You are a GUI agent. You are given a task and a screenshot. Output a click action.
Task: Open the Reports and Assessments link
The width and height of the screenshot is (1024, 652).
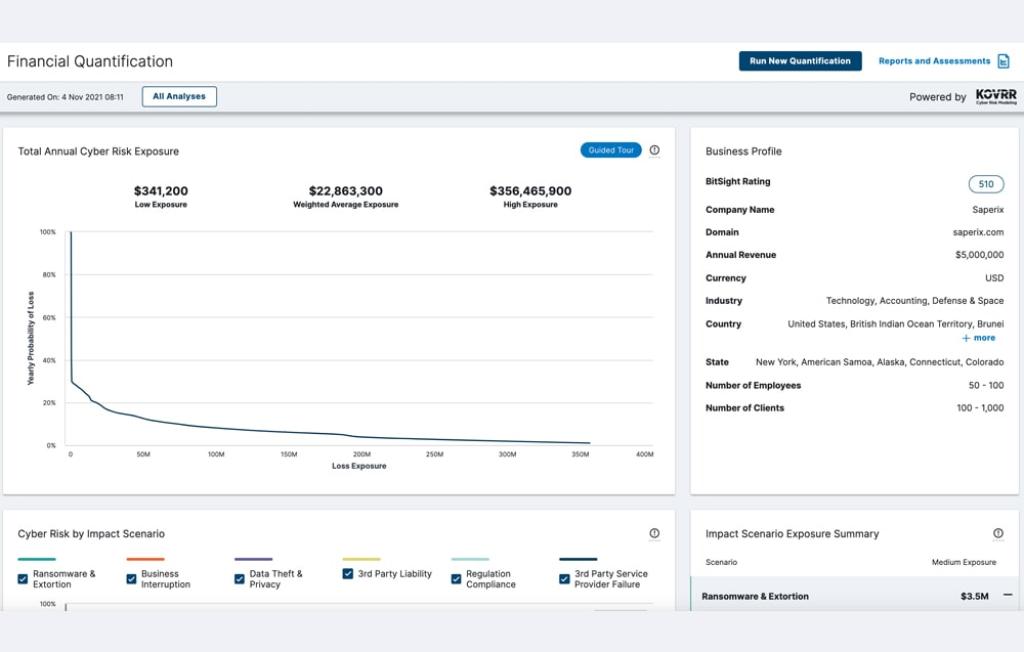(934, 61)
